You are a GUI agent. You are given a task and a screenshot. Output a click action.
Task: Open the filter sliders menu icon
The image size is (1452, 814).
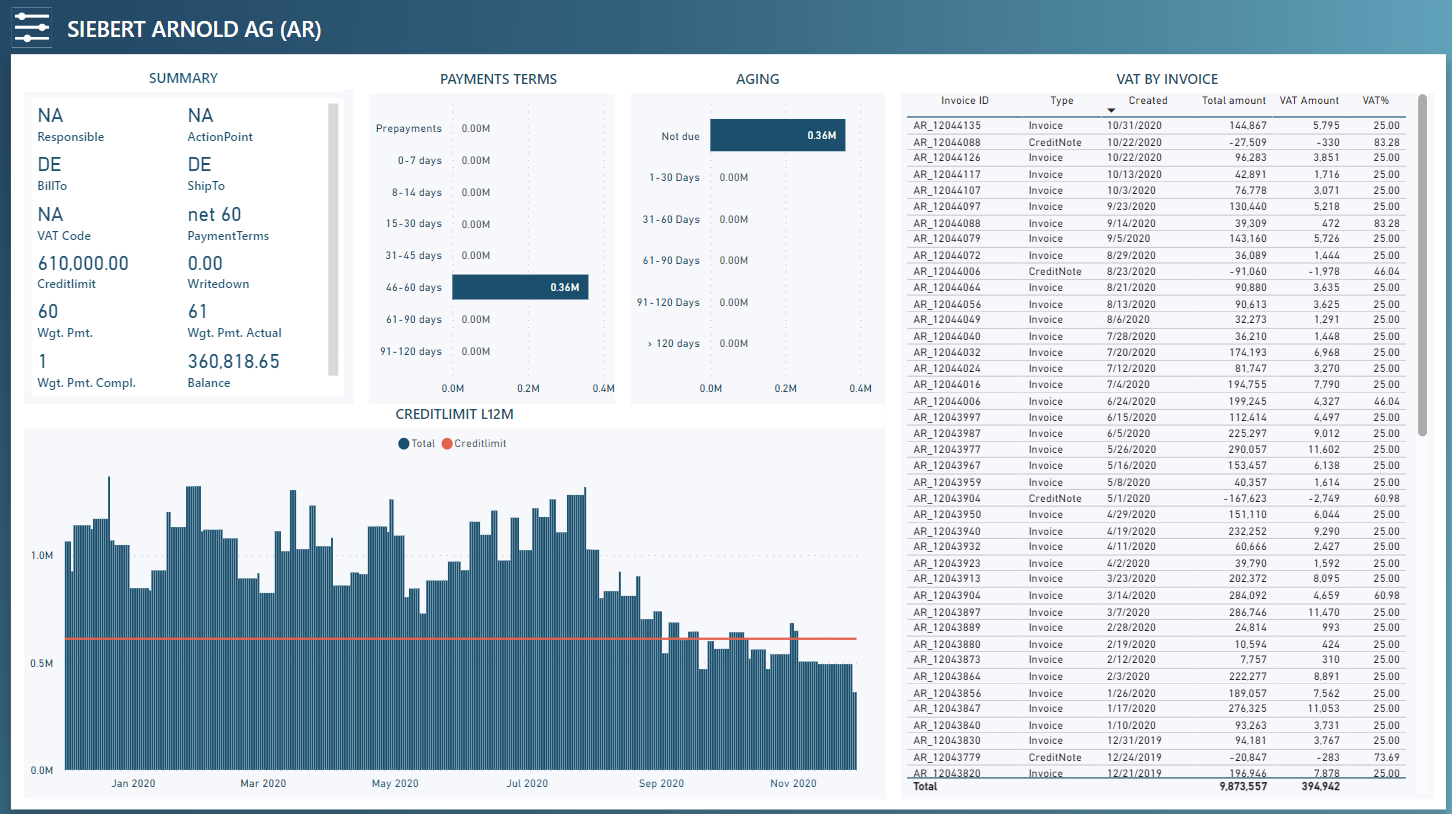pos(31,28)
